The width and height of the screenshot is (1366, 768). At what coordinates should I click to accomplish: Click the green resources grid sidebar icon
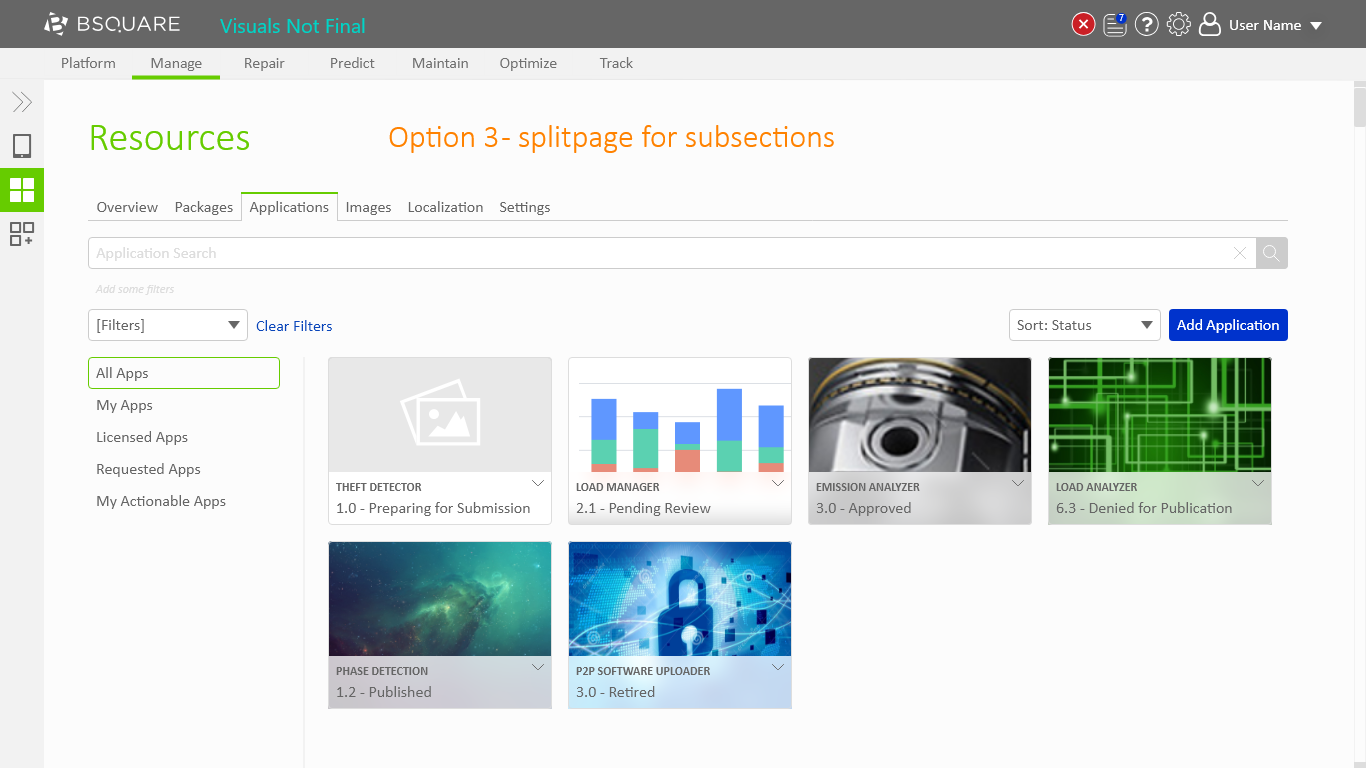[22, 190]
